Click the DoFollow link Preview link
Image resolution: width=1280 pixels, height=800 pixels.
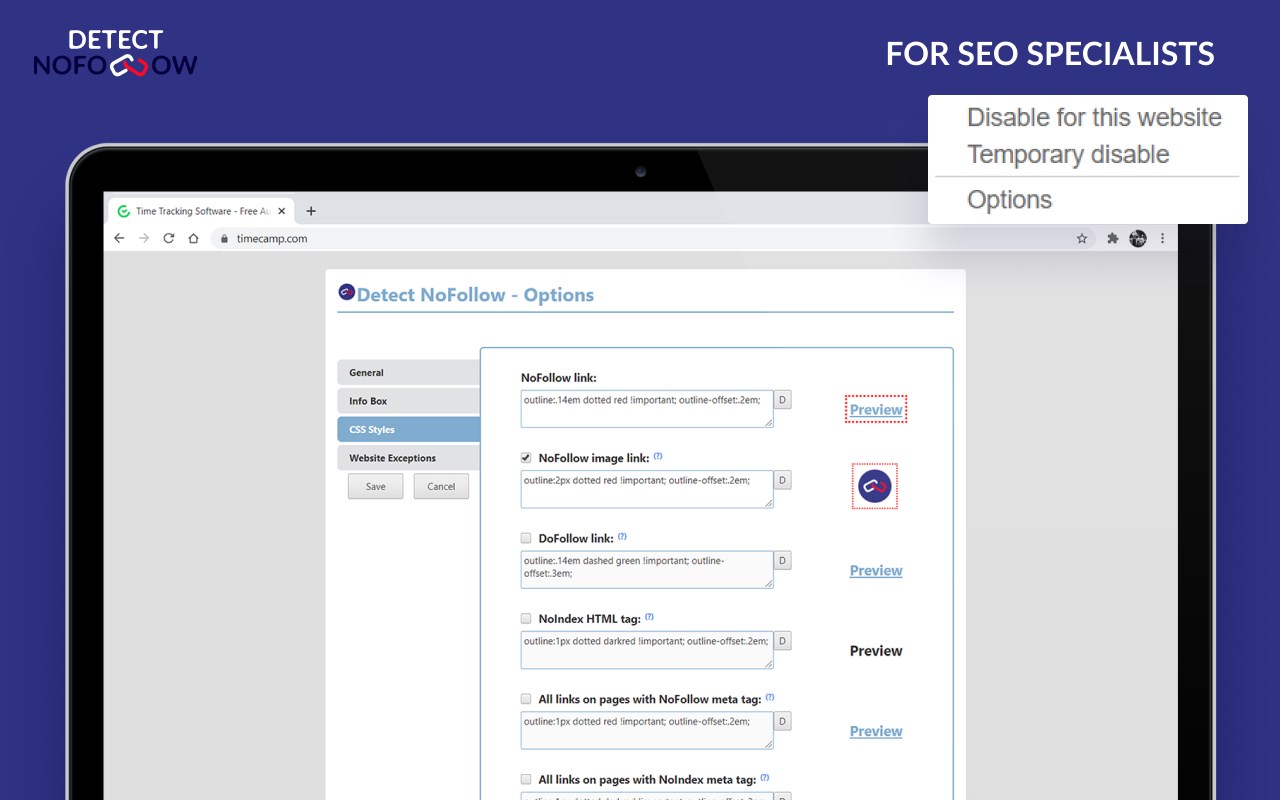pos(876,571)
